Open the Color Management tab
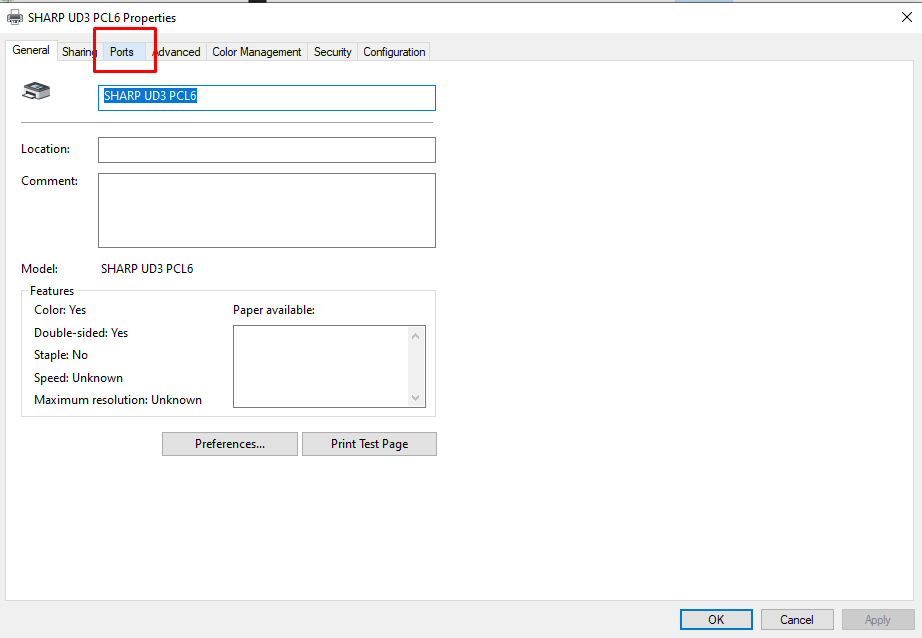The image size is (922, 638). (256, 51)
